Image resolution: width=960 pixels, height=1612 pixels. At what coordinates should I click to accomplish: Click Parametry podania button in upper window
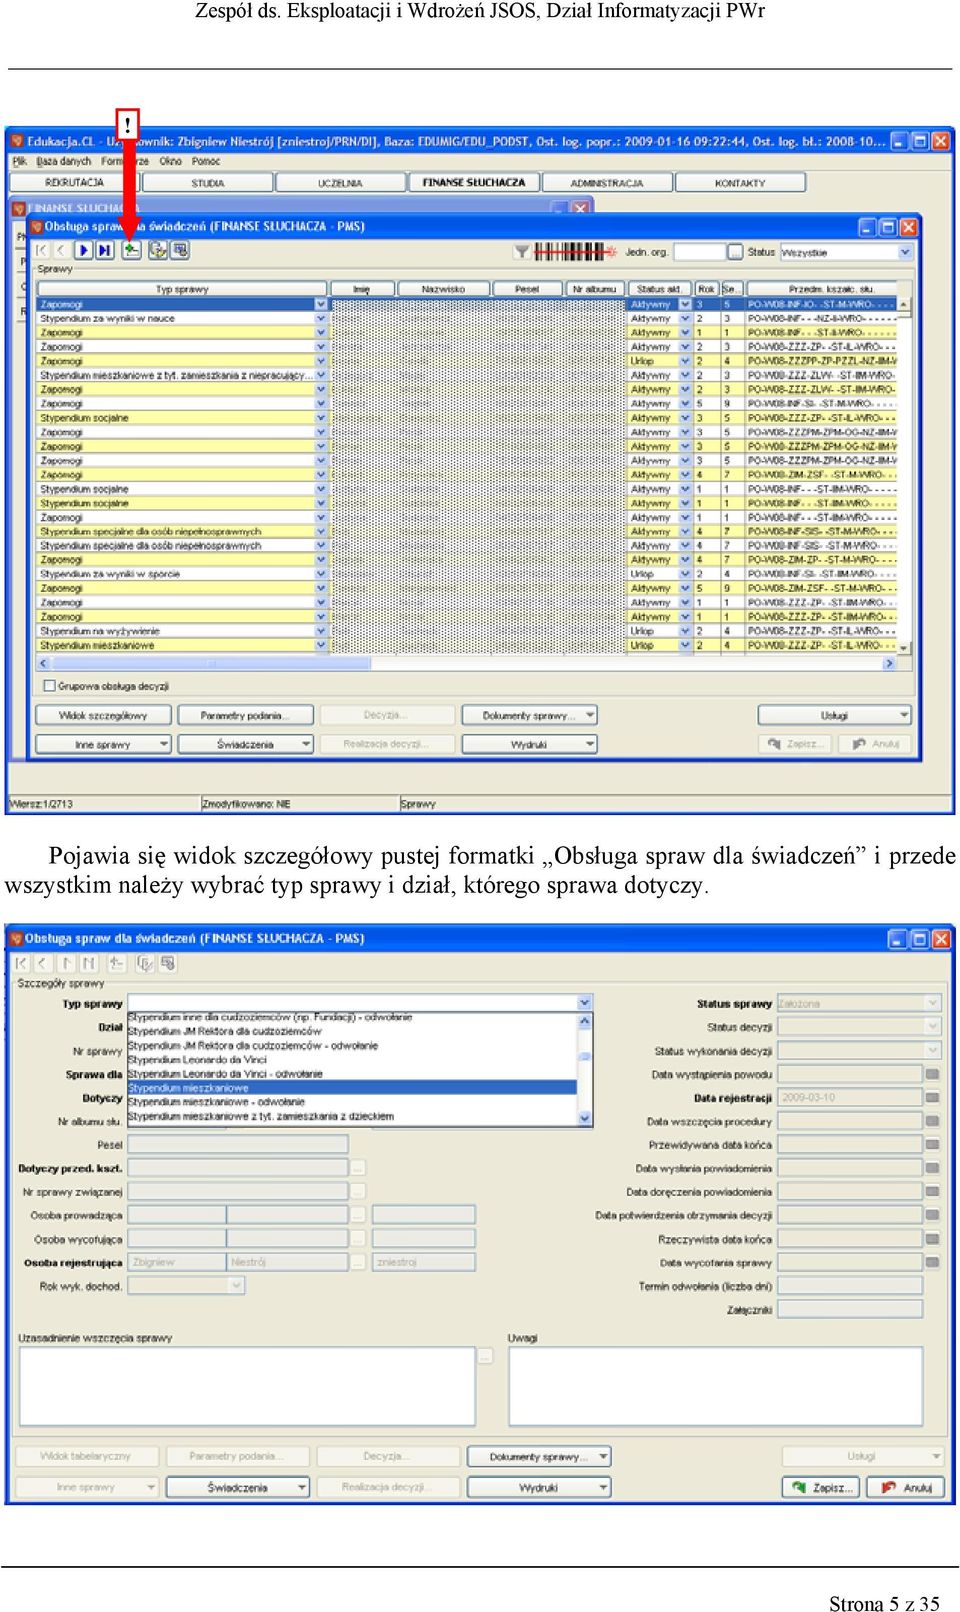(x=245, y=715)
